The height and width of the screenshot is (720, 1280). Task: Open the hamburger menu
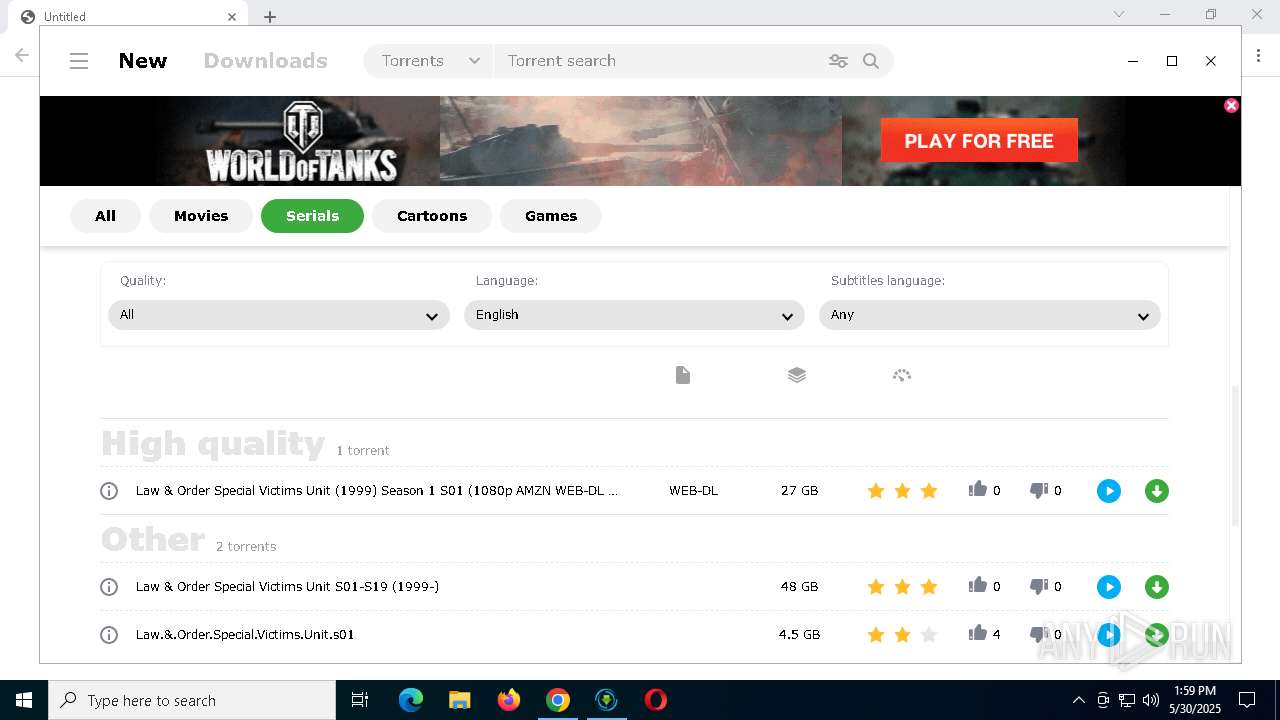pyautogui.click(x=79, y=61)
